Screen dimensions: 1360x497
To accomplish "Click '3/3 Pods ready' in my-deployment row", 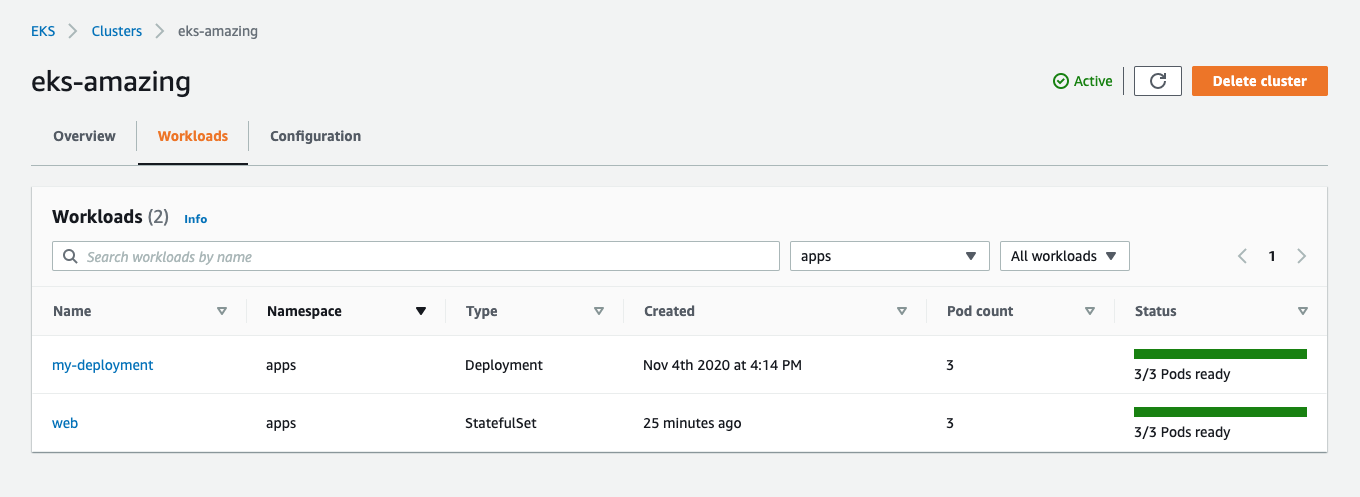I will (x=1182, y=374).
